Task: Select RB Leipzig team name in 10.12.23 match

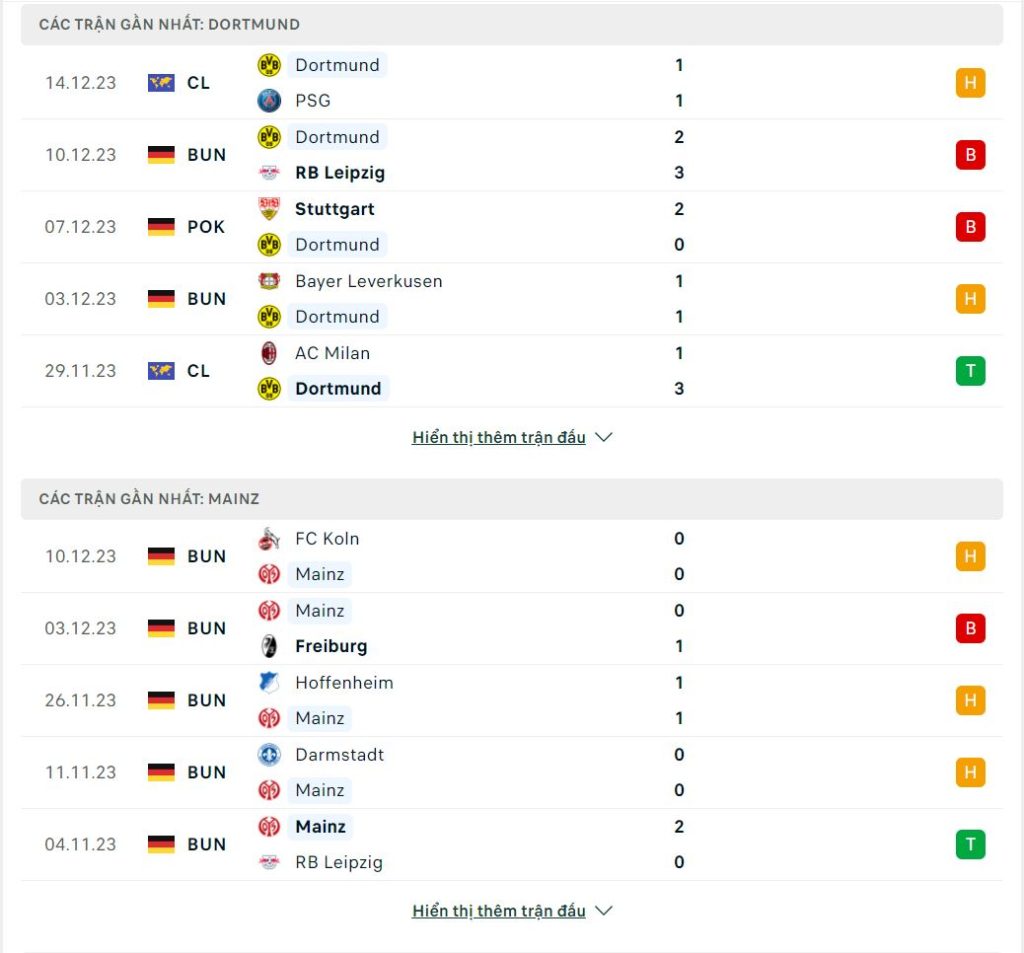Action: [x=340, y=172]
